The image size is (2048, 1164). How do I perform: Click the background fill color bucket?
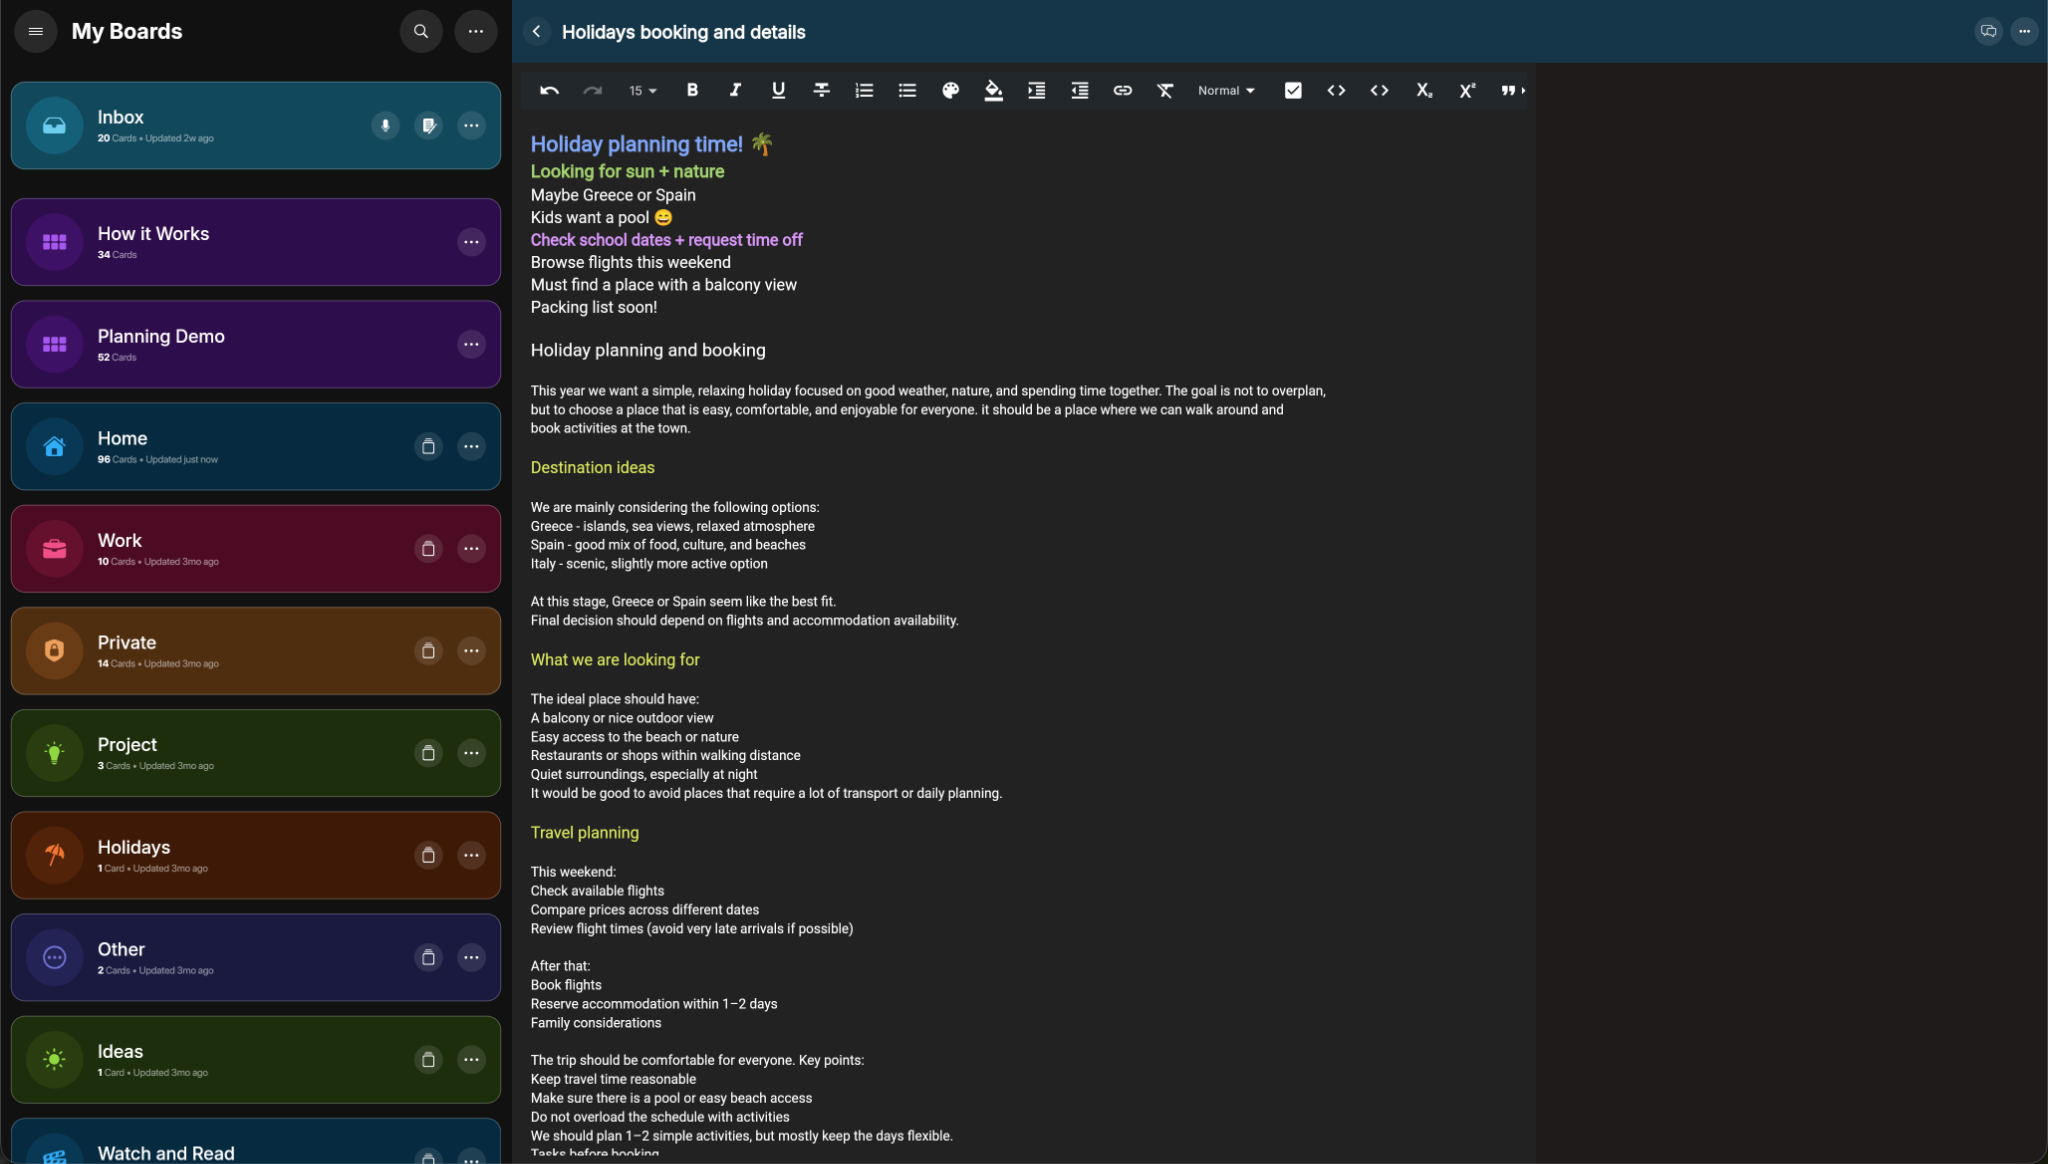coord(993,91)
